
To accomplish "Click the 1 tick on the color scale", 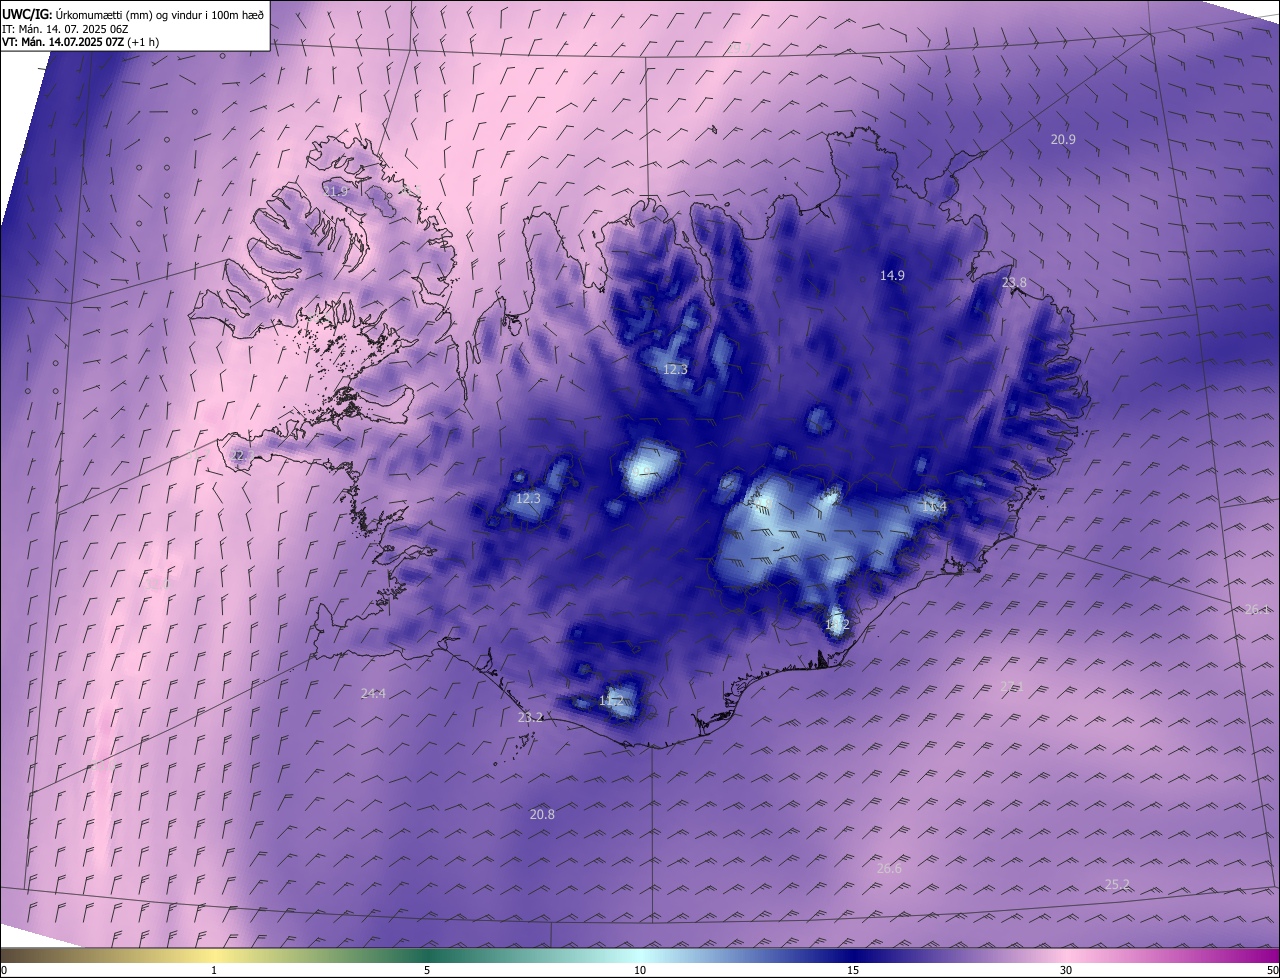I will (214, 970).
